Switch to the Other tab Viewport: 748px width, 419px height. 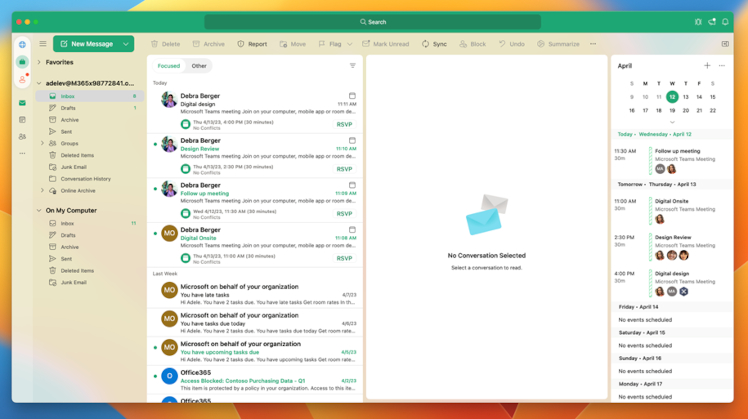(199, 66)
